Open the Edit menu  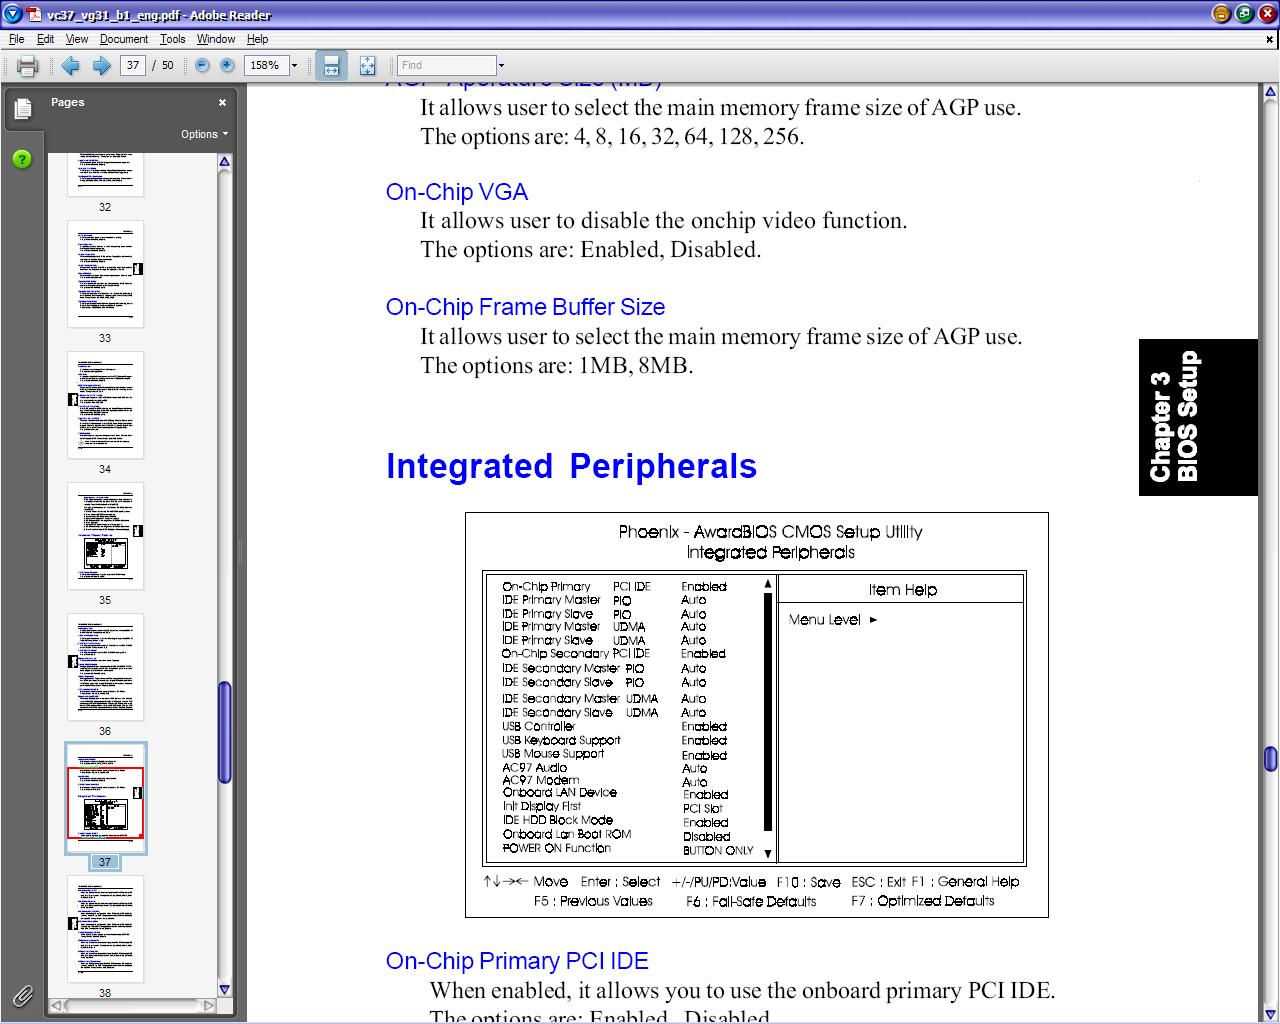[46, 39]
